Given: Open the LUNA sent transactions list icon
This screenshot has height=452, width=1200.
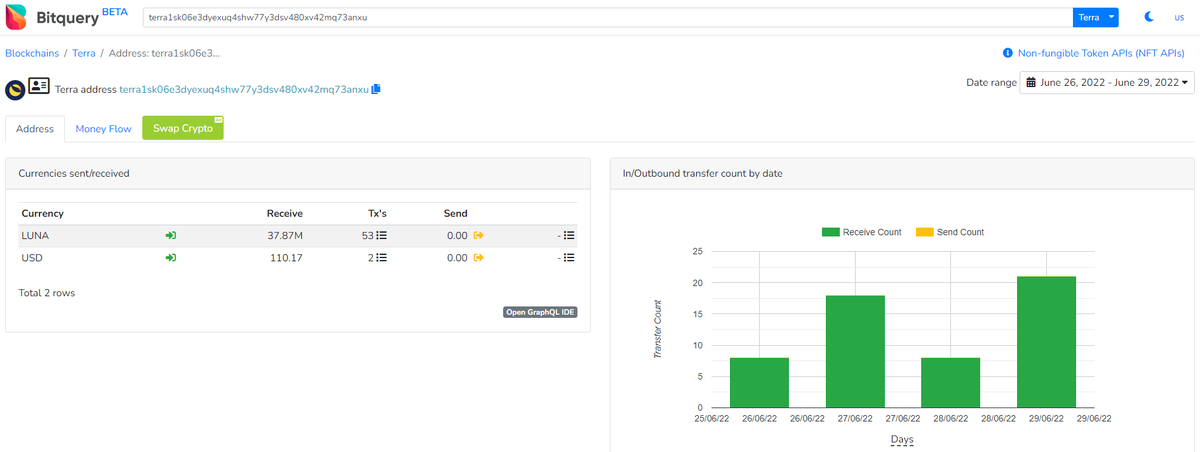Looking at the screenshot, I should click(569, 236).
